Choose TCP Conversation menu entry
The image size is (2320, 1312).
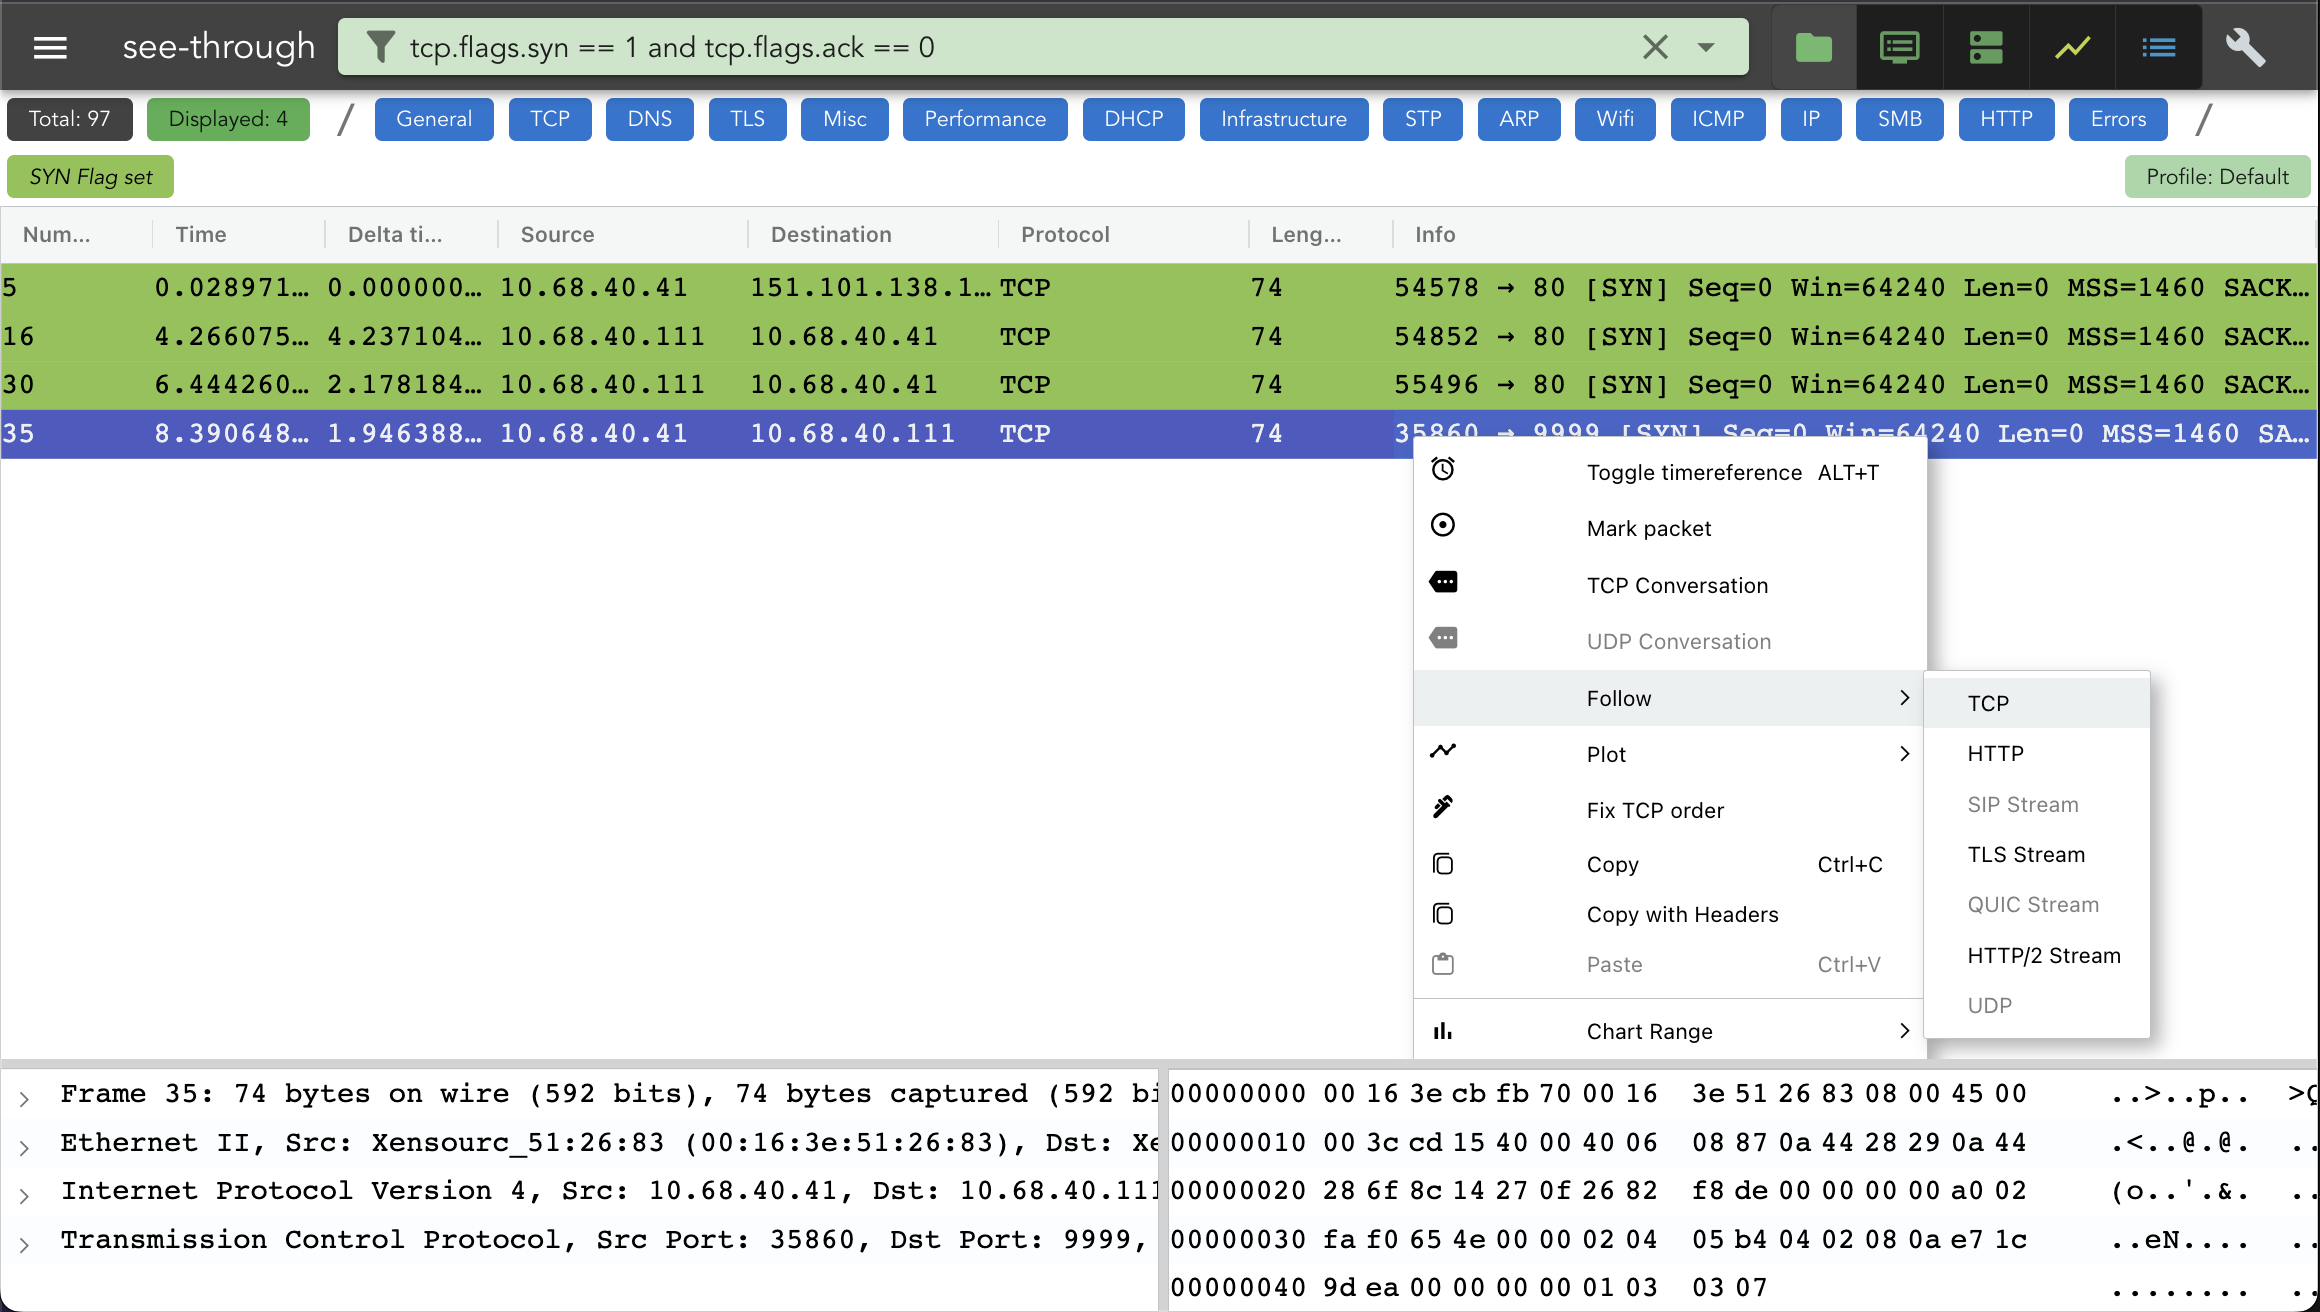[x=1670, y=585]
